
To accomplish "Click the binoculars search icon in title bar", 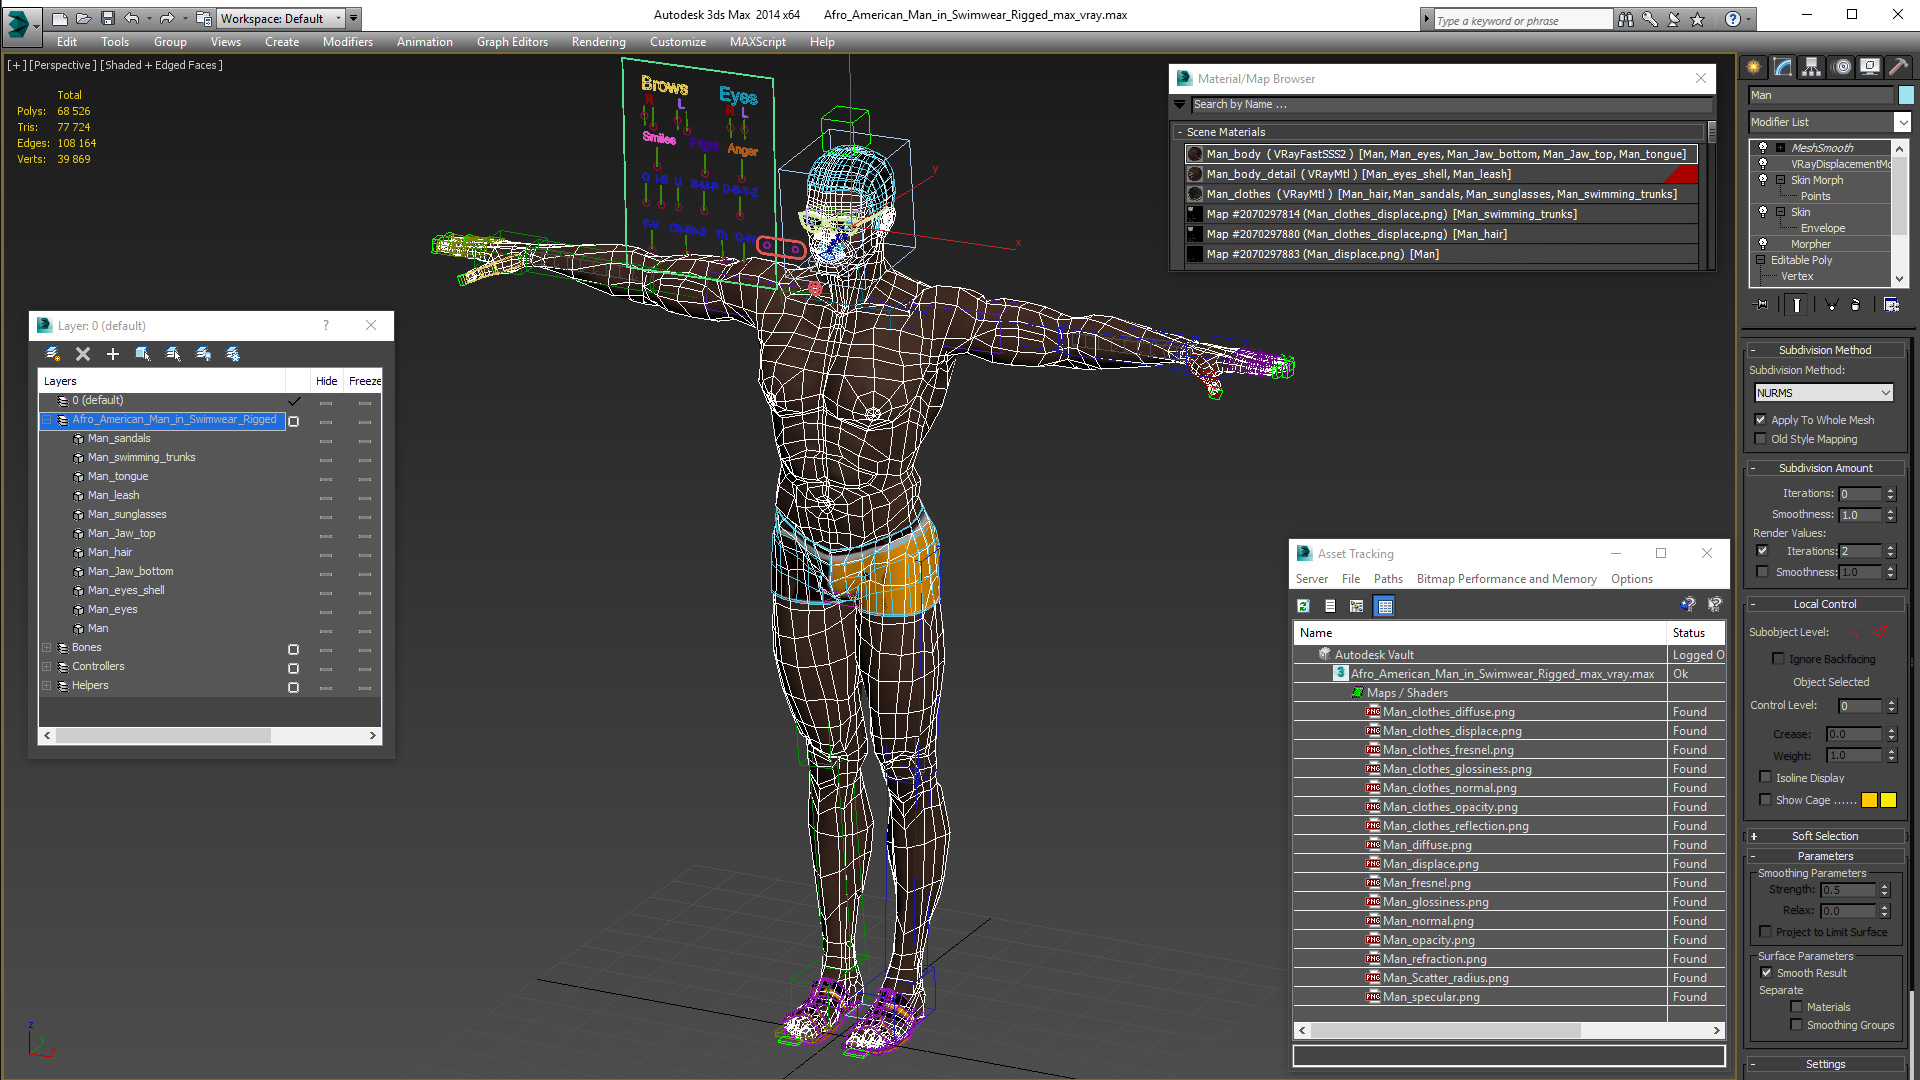I will click(x=1626, y=19).
